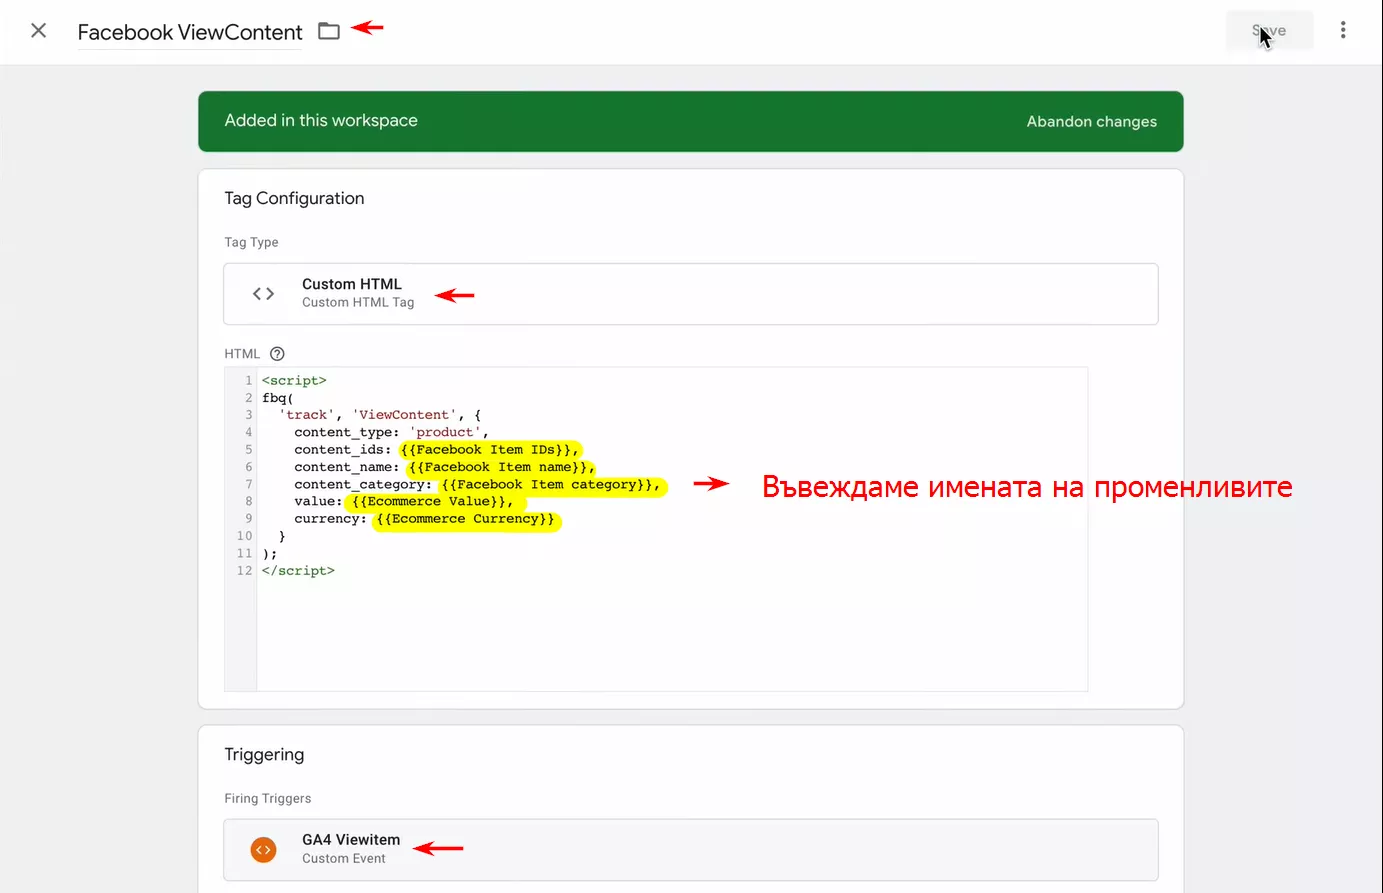Click the {{Ecommerce Currency}} variable text
The image size is (1383, 893).
tap(465, 519)
